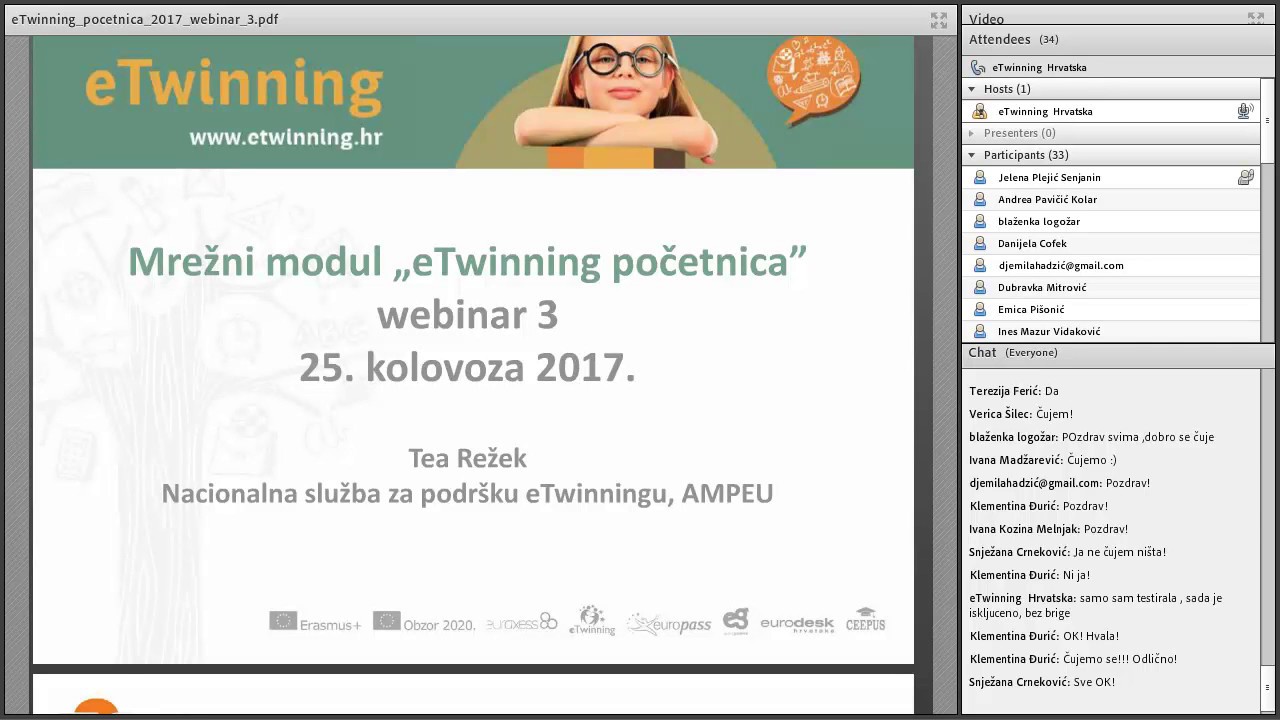1280x720 pixels.
Task: Click the status icon next to Jelena Plejić Senjanin
Action: coord(1245,177)
